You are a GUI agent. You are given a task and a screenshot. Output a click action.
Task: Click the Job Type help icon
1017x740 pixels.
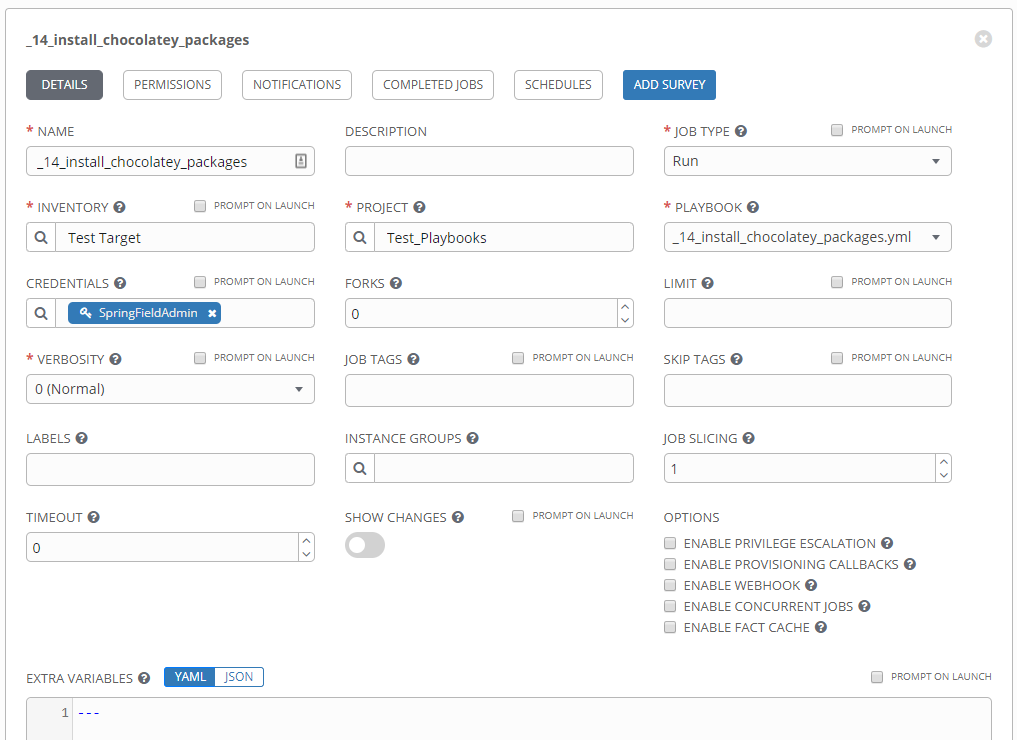point(741,131)
